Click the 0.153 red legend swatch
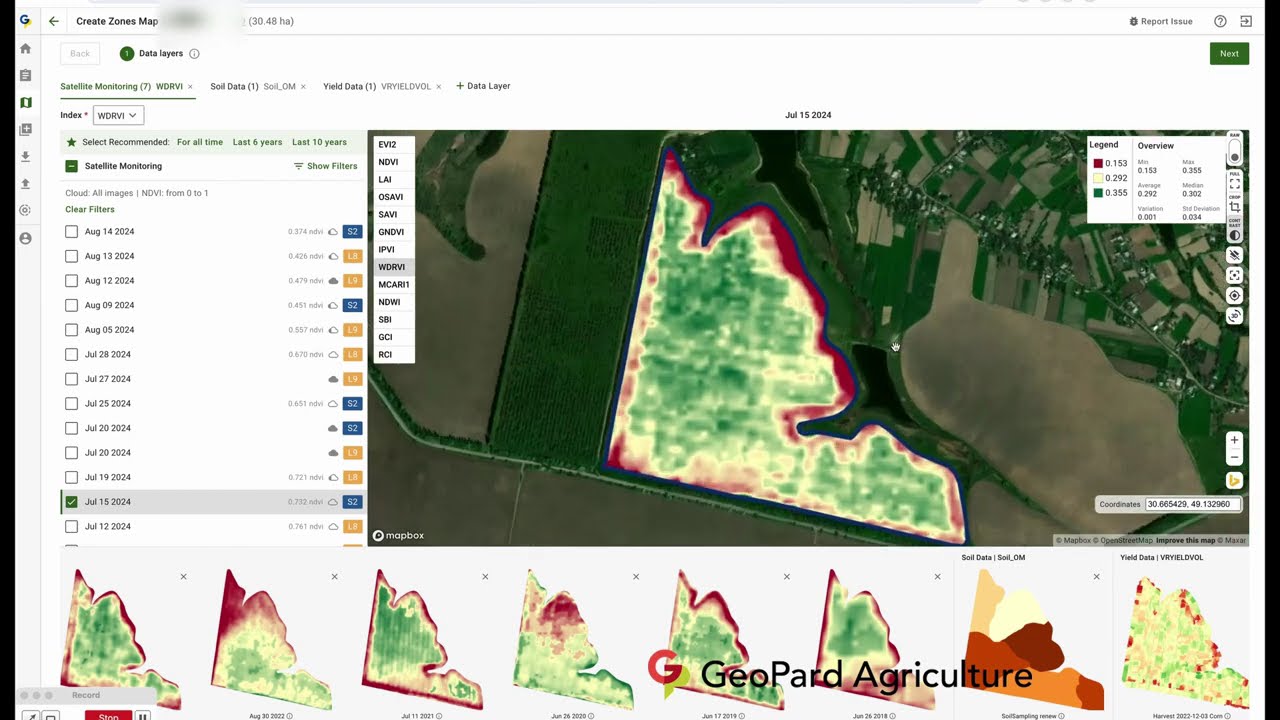Viewport: 1280px width, 720px height. pyautogui.click(x=1098, y=163)
